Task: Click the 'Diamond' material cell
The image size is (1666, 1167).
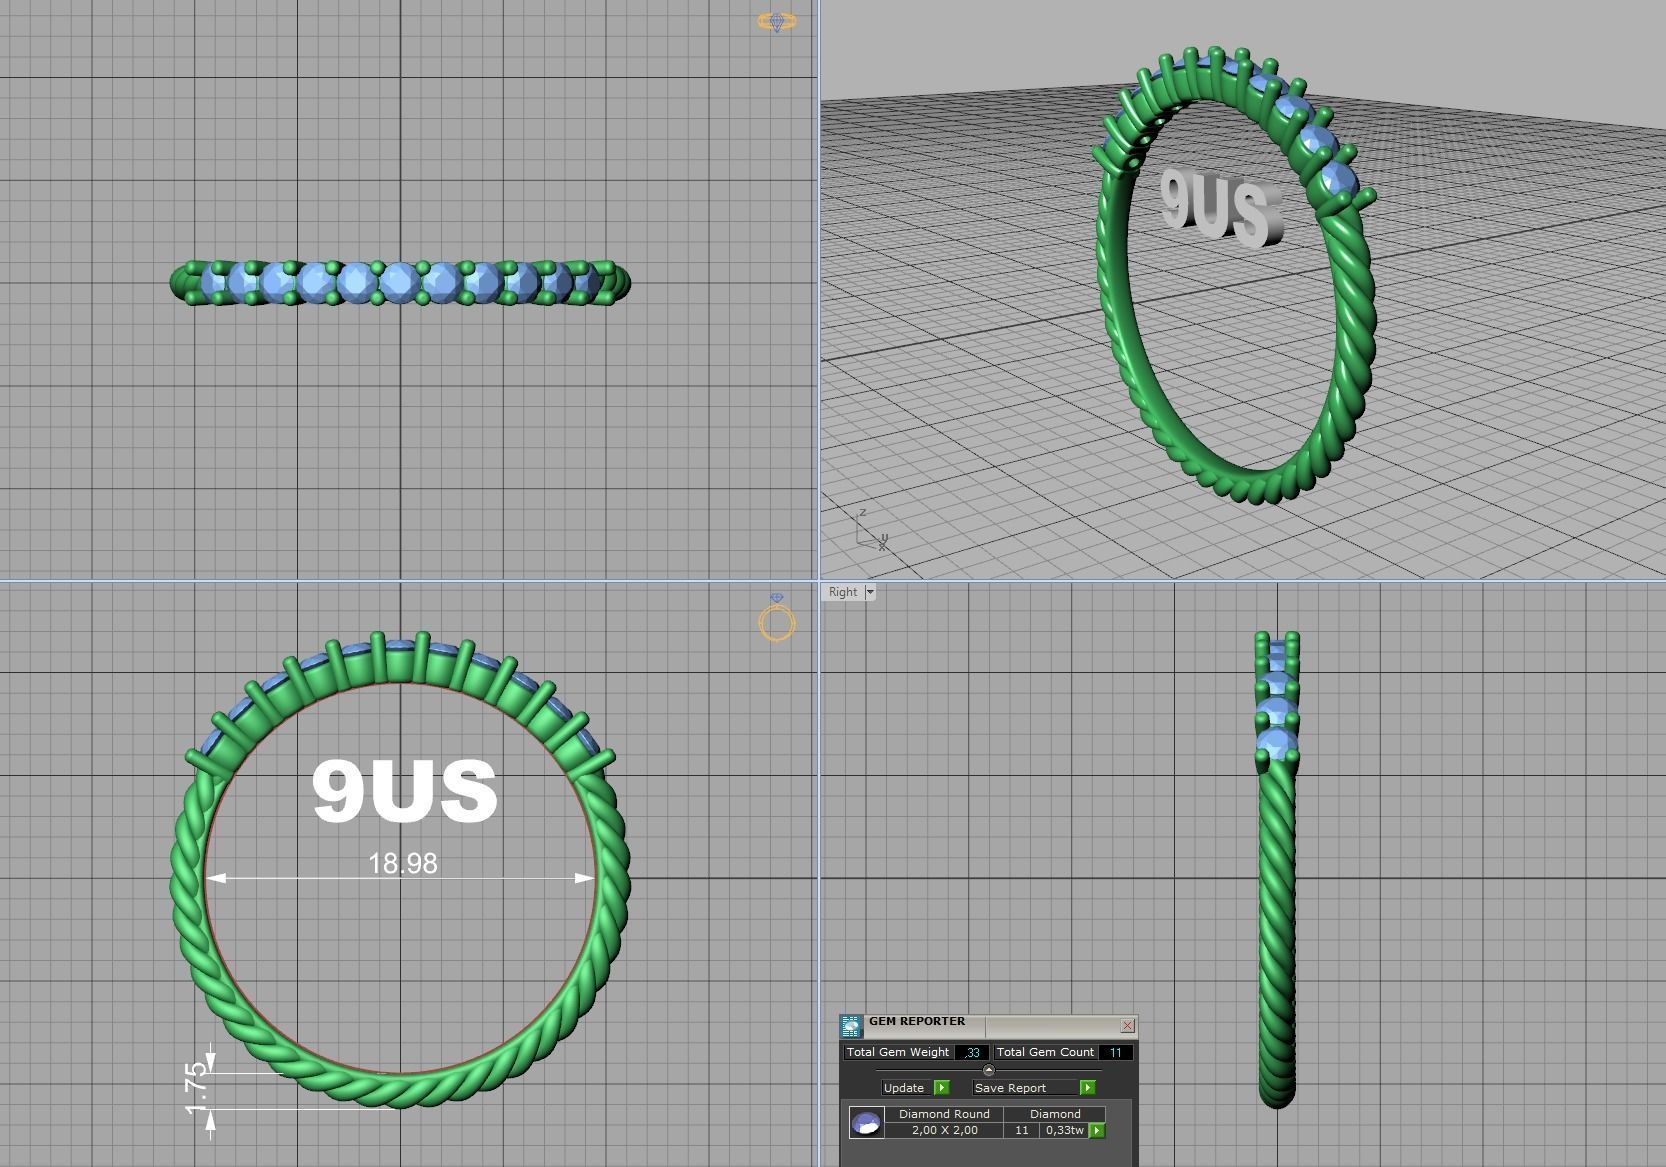Action: (x=1055, y=1113)
